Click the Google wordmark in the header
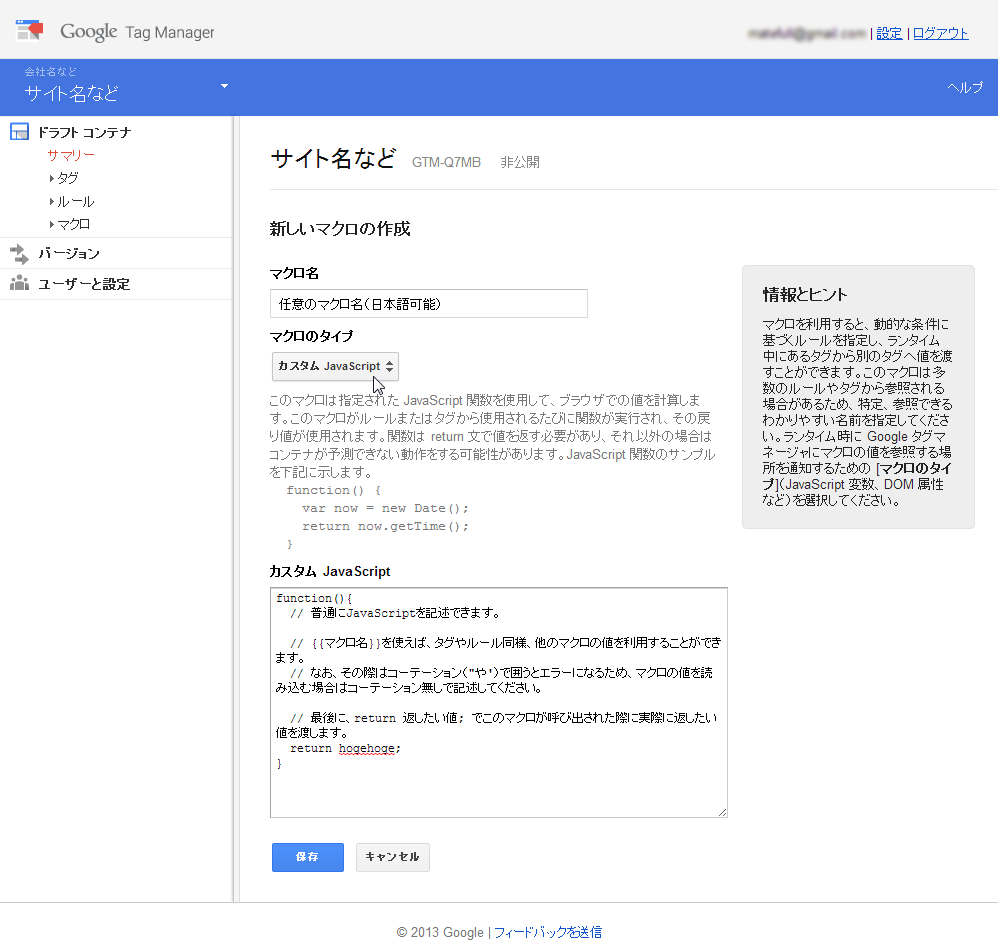Viewport: 998px width, 950px height. (88, 31)
